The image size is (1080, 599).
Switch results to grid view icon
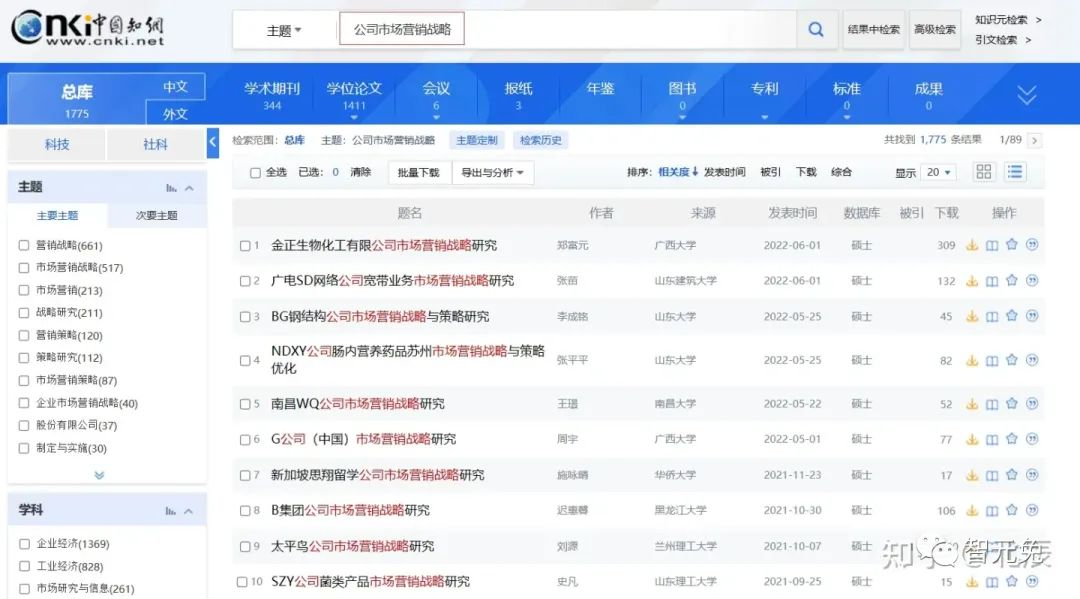[x=984, y=172]
